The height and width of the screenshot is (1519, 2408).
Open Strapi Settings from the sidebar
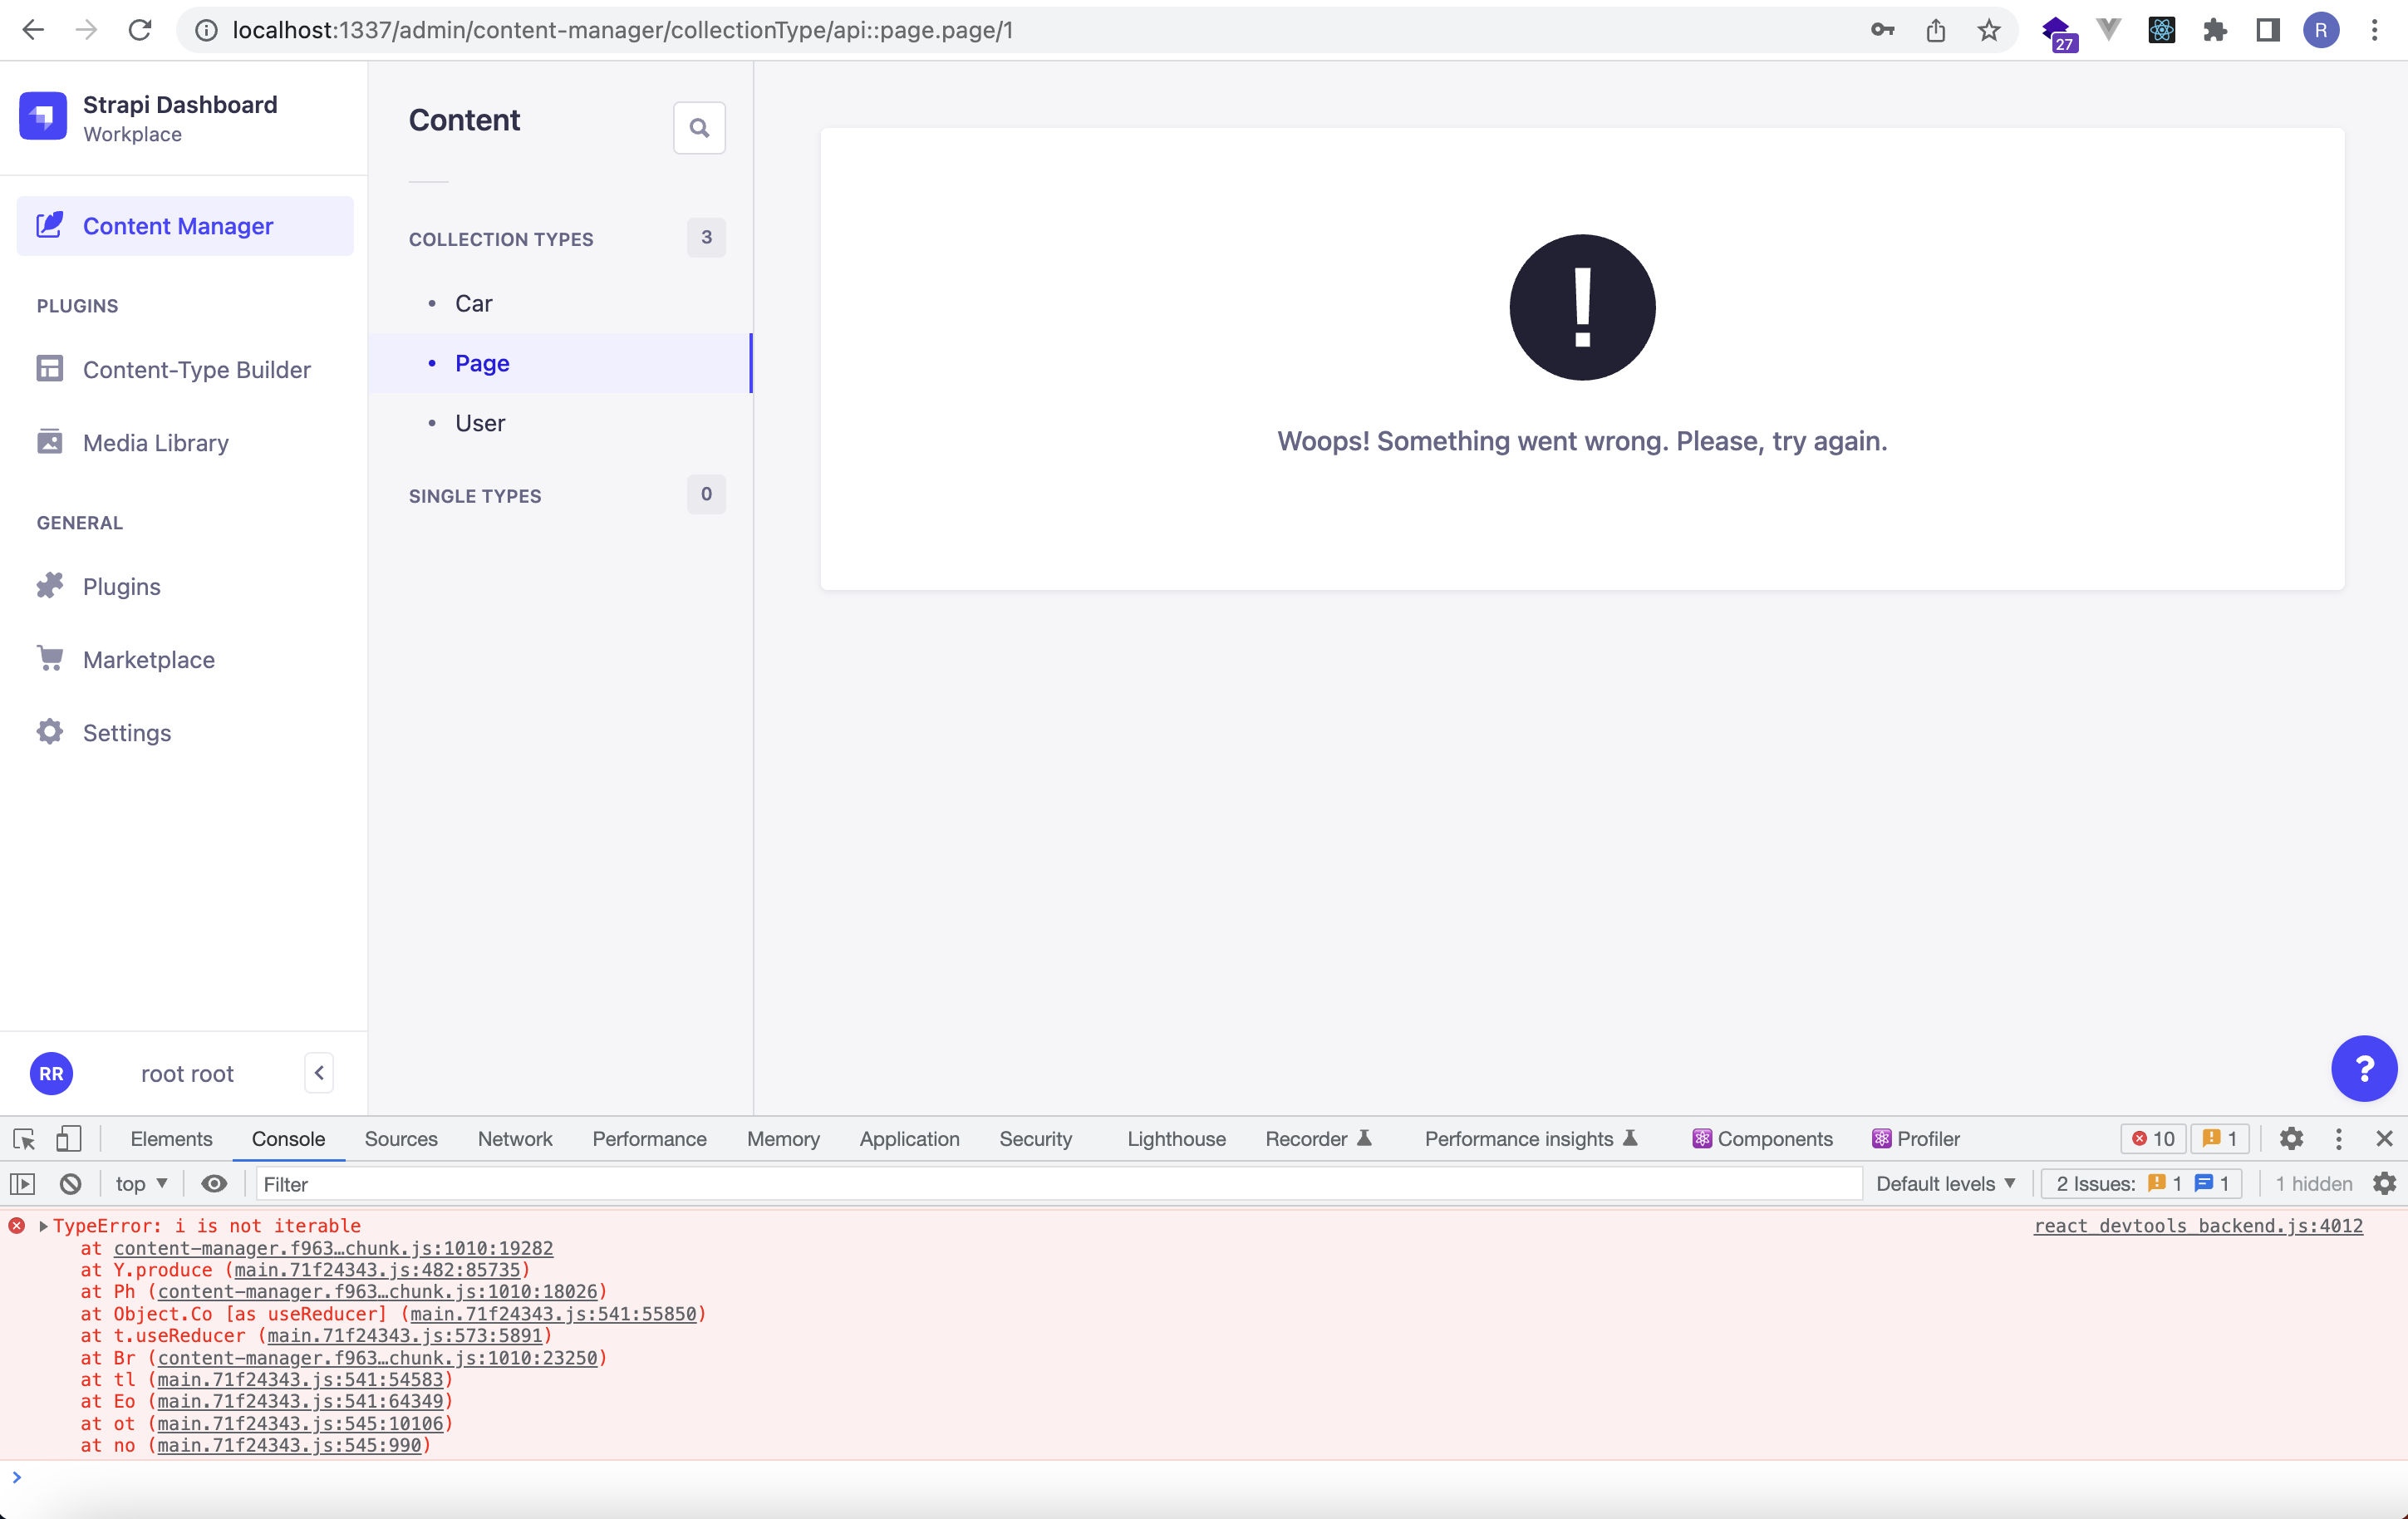coord(126,732)
